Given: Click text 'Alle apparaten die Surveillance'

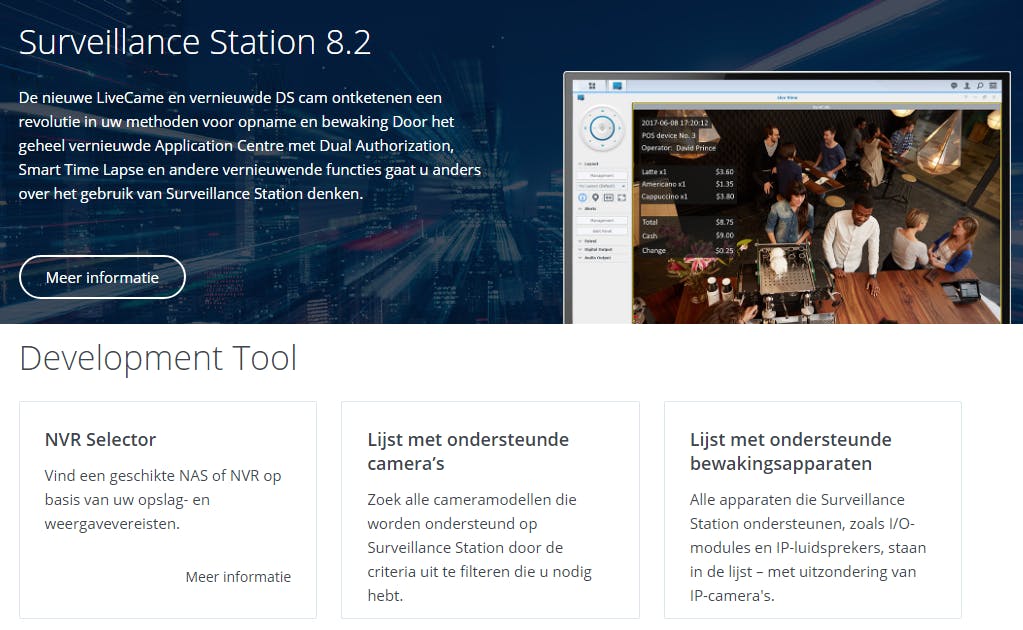Looking at the screenshot, I should [x=797, y=500].
